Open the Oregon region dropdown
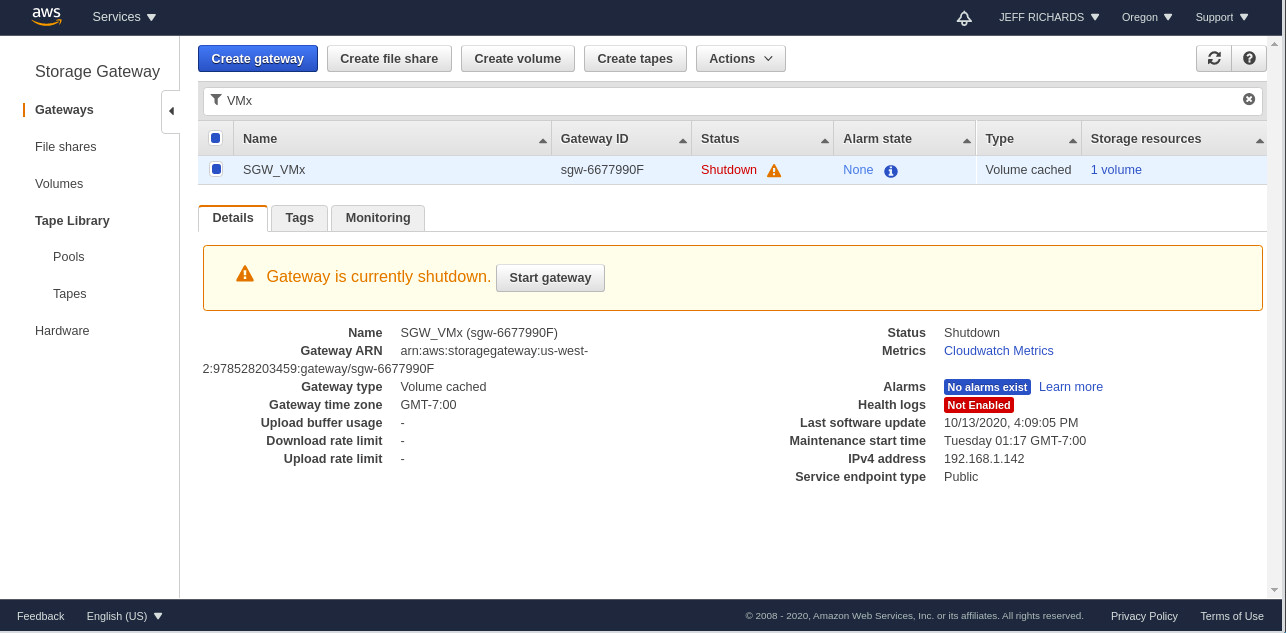This screenshot has height=633, width=1286. (1145, 17)
